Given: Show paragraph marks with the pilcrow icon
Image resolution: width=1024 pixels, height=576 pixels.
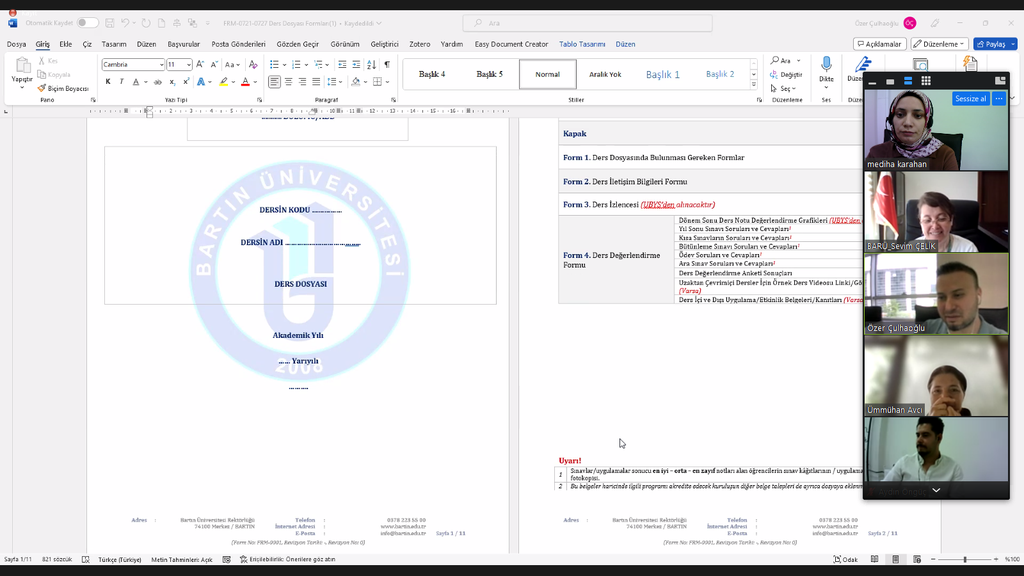Looking at the screenshot, I should (x=387, y=65).
